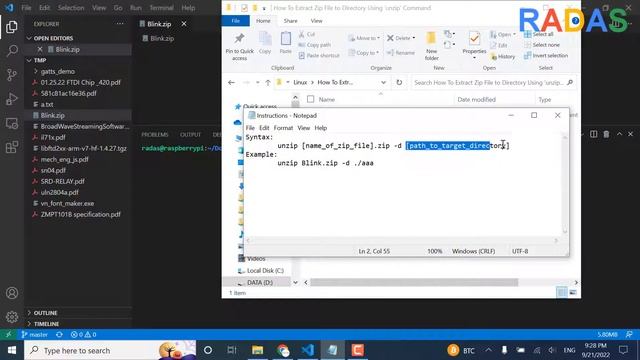Go back in File Explorer navigation

(x=231, y=82)
